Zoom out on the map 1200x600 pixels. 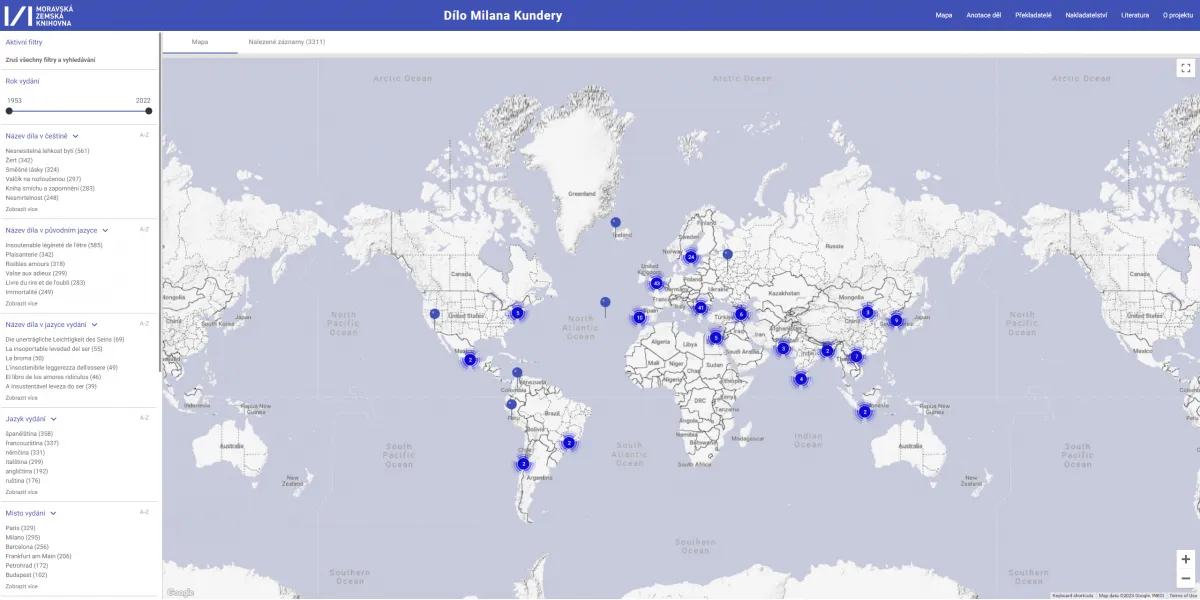click(x=1185, y=578)
